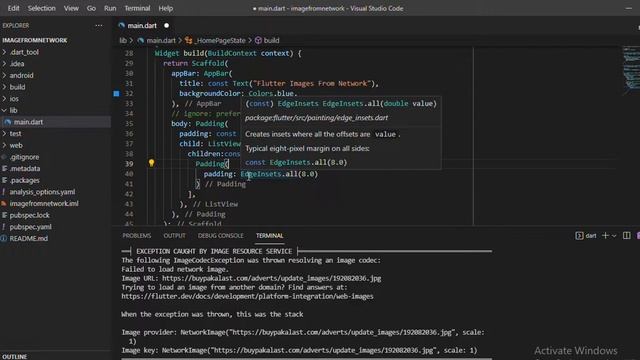Image resolution: width=640 pixels, height=360 pixels.
Task: Click unsaved dot on main.dart tab
Action: tap(167, 25)
